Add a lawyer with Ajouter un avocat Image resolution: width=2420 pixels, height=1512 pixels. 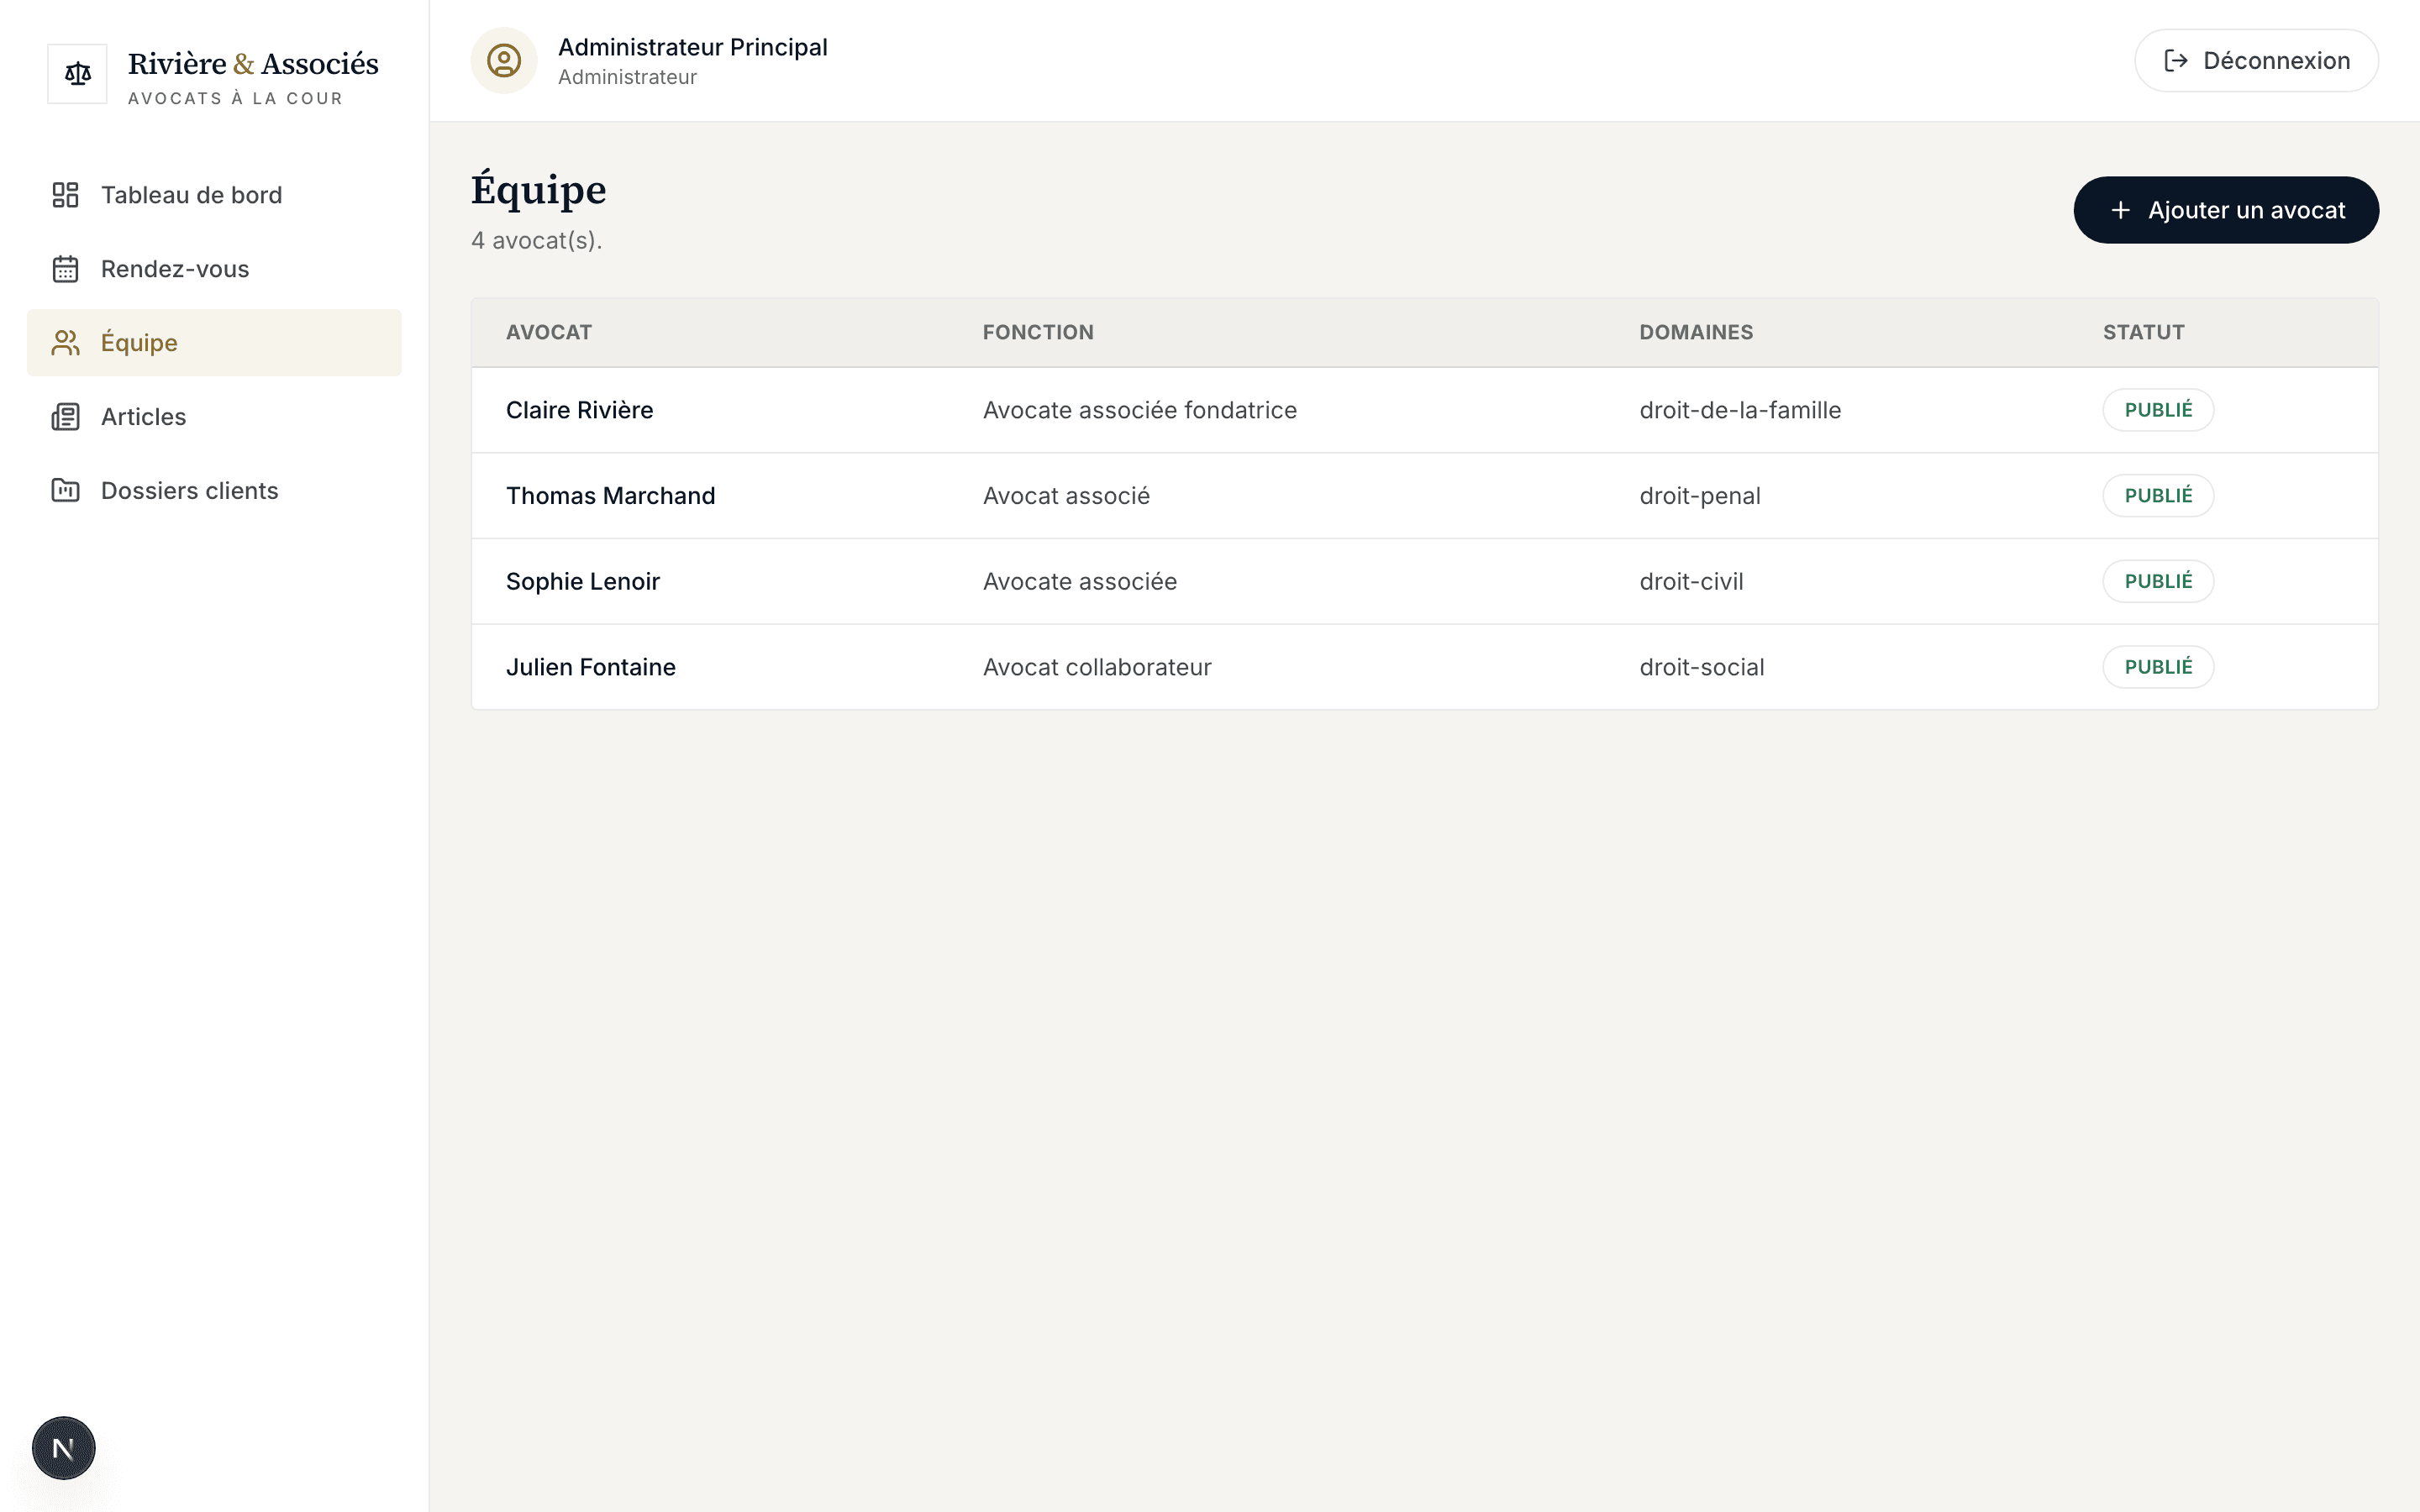(2226, 210)
